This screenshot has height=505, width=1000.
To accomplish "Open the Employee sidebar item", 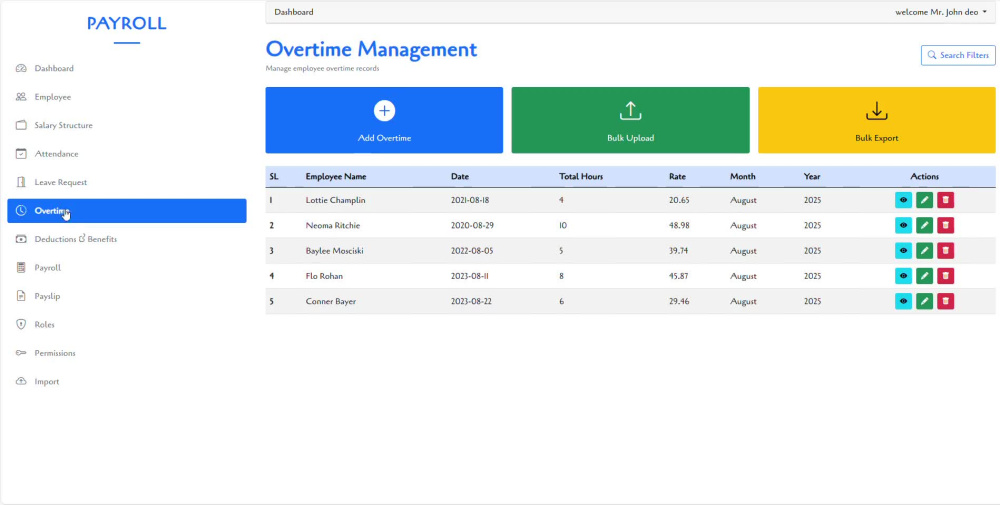I will [126, 97].
